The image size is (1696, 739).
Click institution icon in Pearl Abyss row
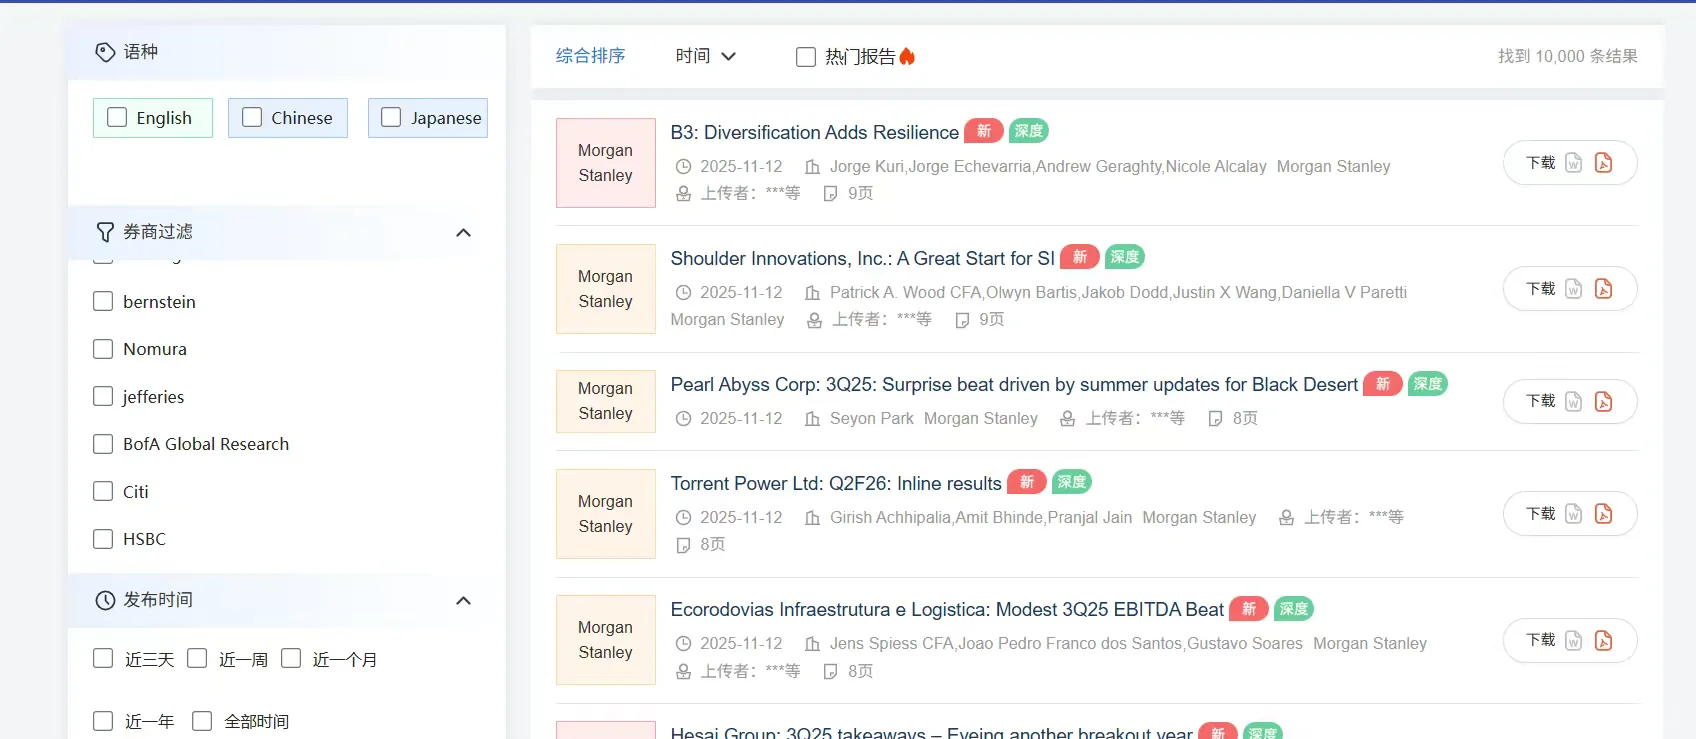click(813, 419)
